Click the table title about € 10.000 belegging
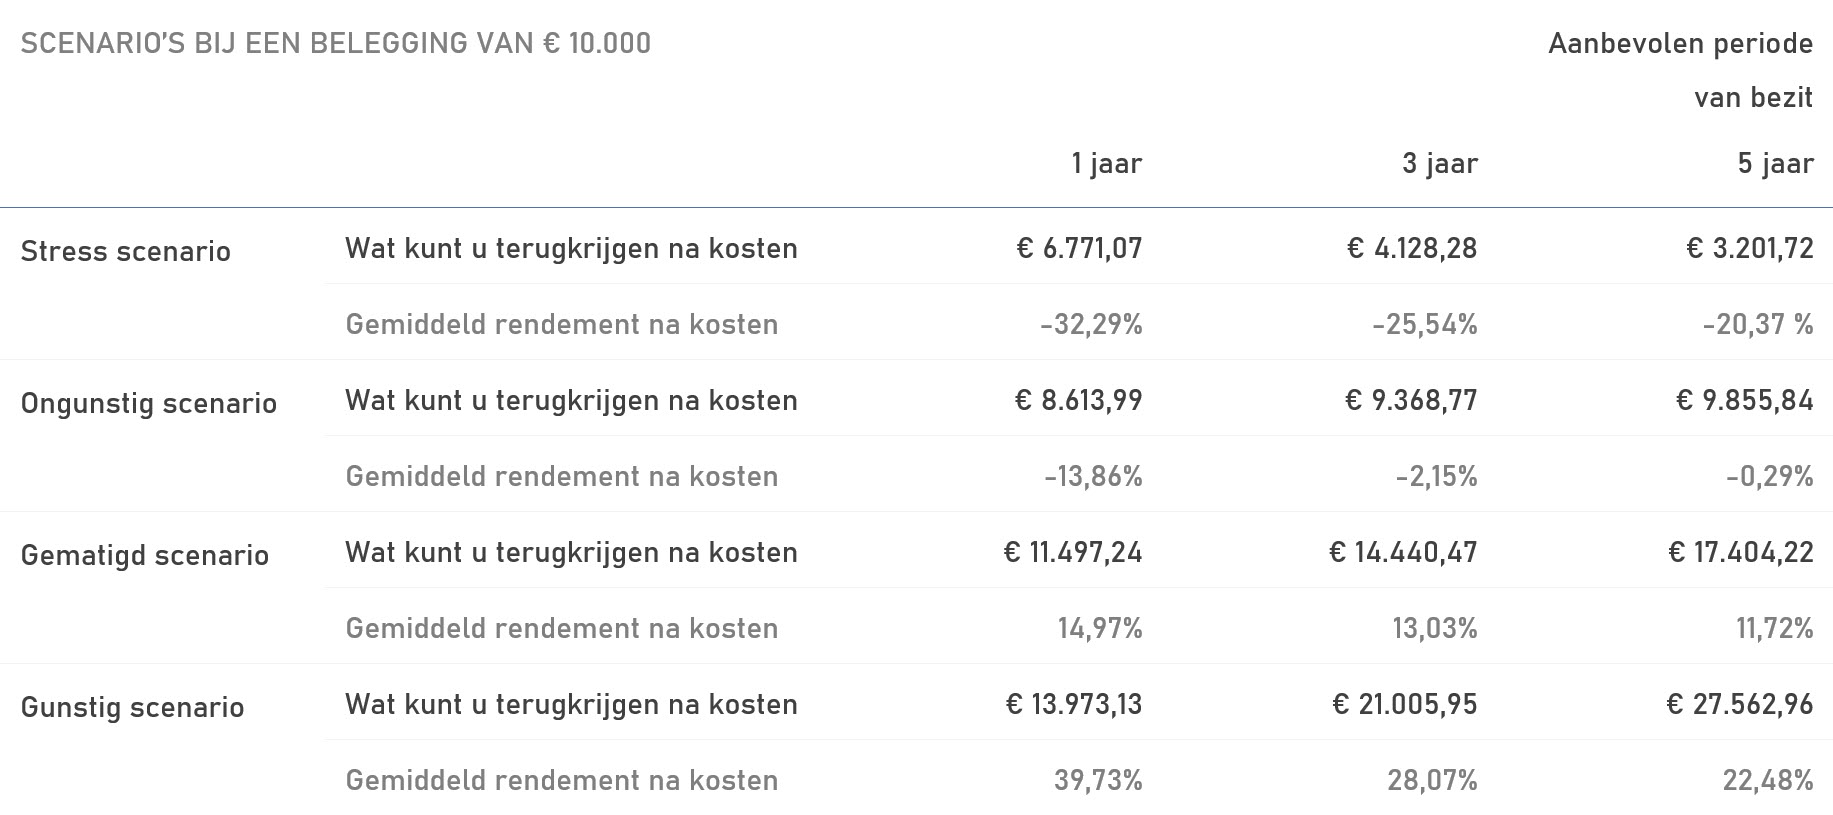 [x=336, y=44]
